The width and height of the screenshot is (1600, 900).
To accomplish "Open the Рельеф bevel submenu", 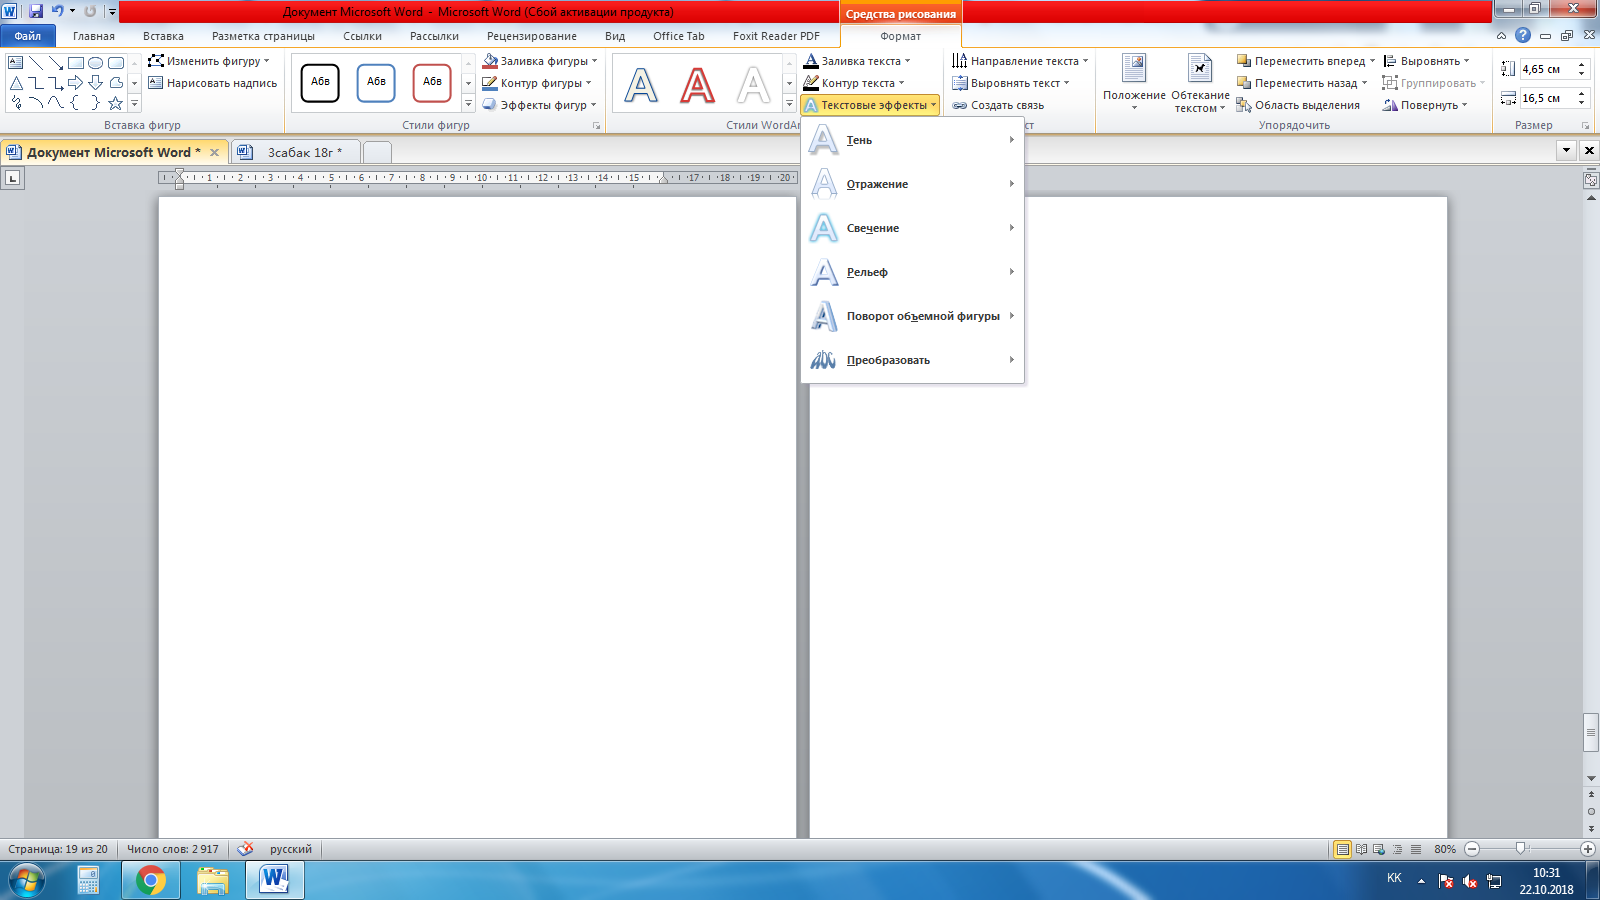I will point(912,272).
